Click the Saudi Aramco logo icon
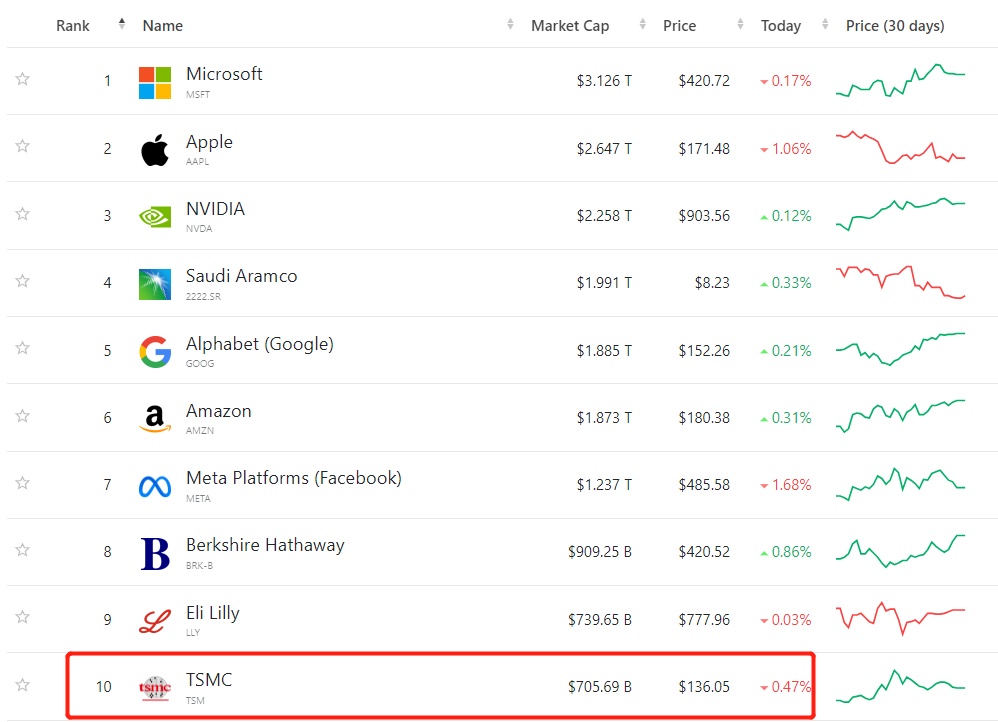998x722 pixels. (x=155, y=284)
